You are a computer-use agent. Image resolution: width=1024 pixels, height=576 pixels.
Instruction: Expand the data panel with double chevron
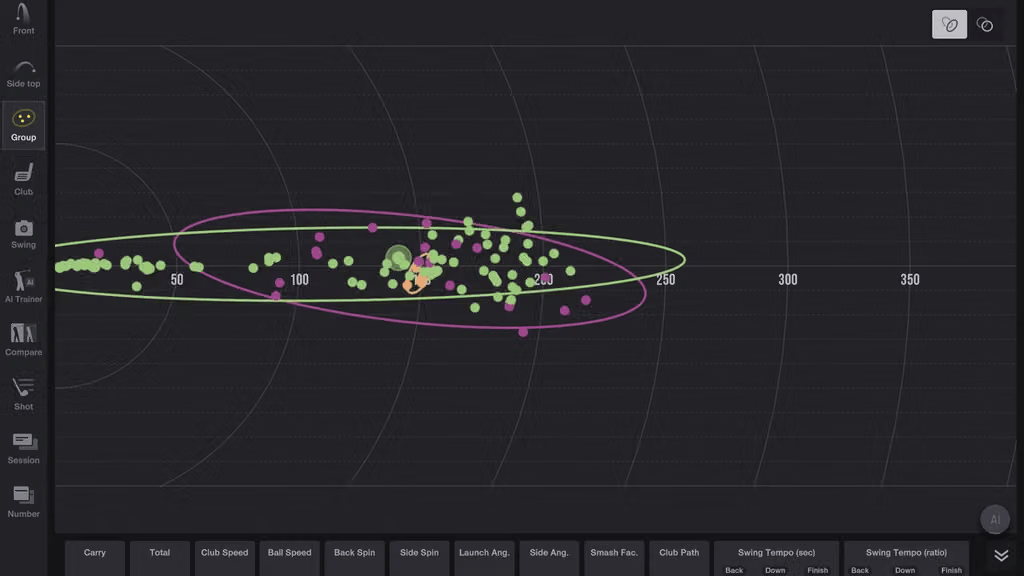coord(1000,556)
